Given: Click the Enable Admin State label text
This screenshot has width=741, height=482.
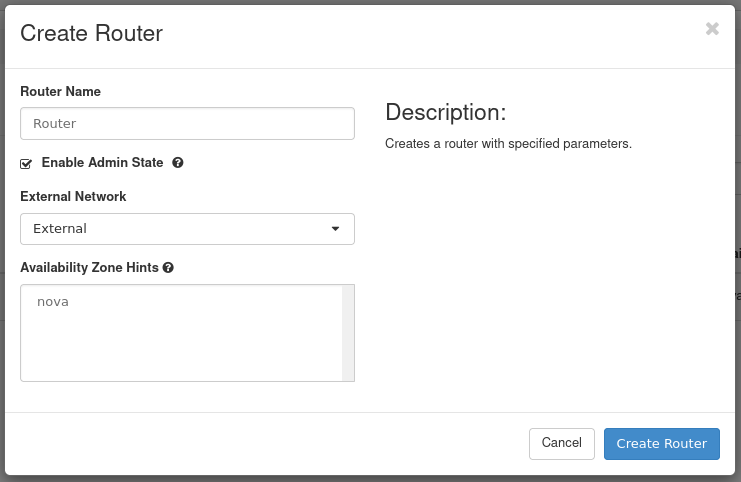Looking at the screenshot, I should click(102, 162).
